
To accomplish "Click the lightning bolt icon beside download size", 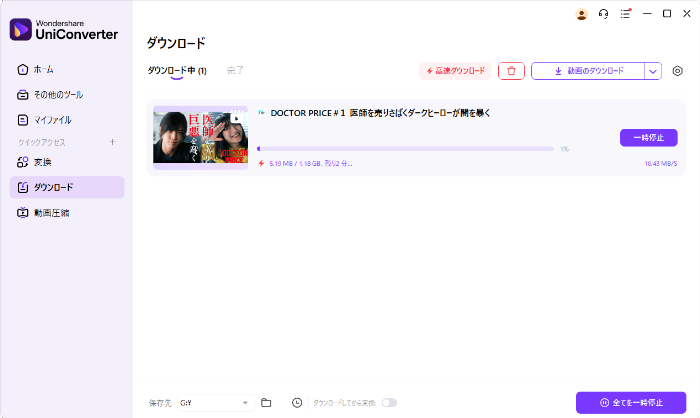I will (x=261, y=163).
